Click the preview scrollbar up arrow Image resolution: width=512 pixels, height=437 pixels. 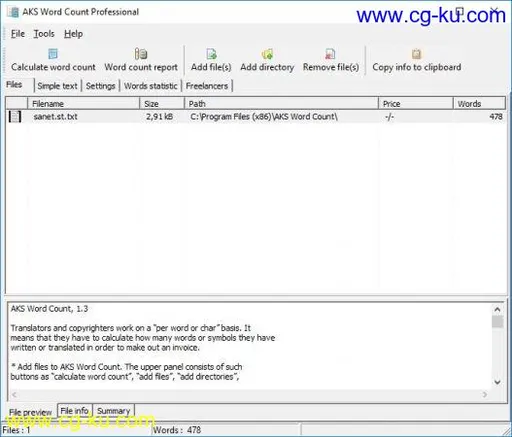(497, 309)
